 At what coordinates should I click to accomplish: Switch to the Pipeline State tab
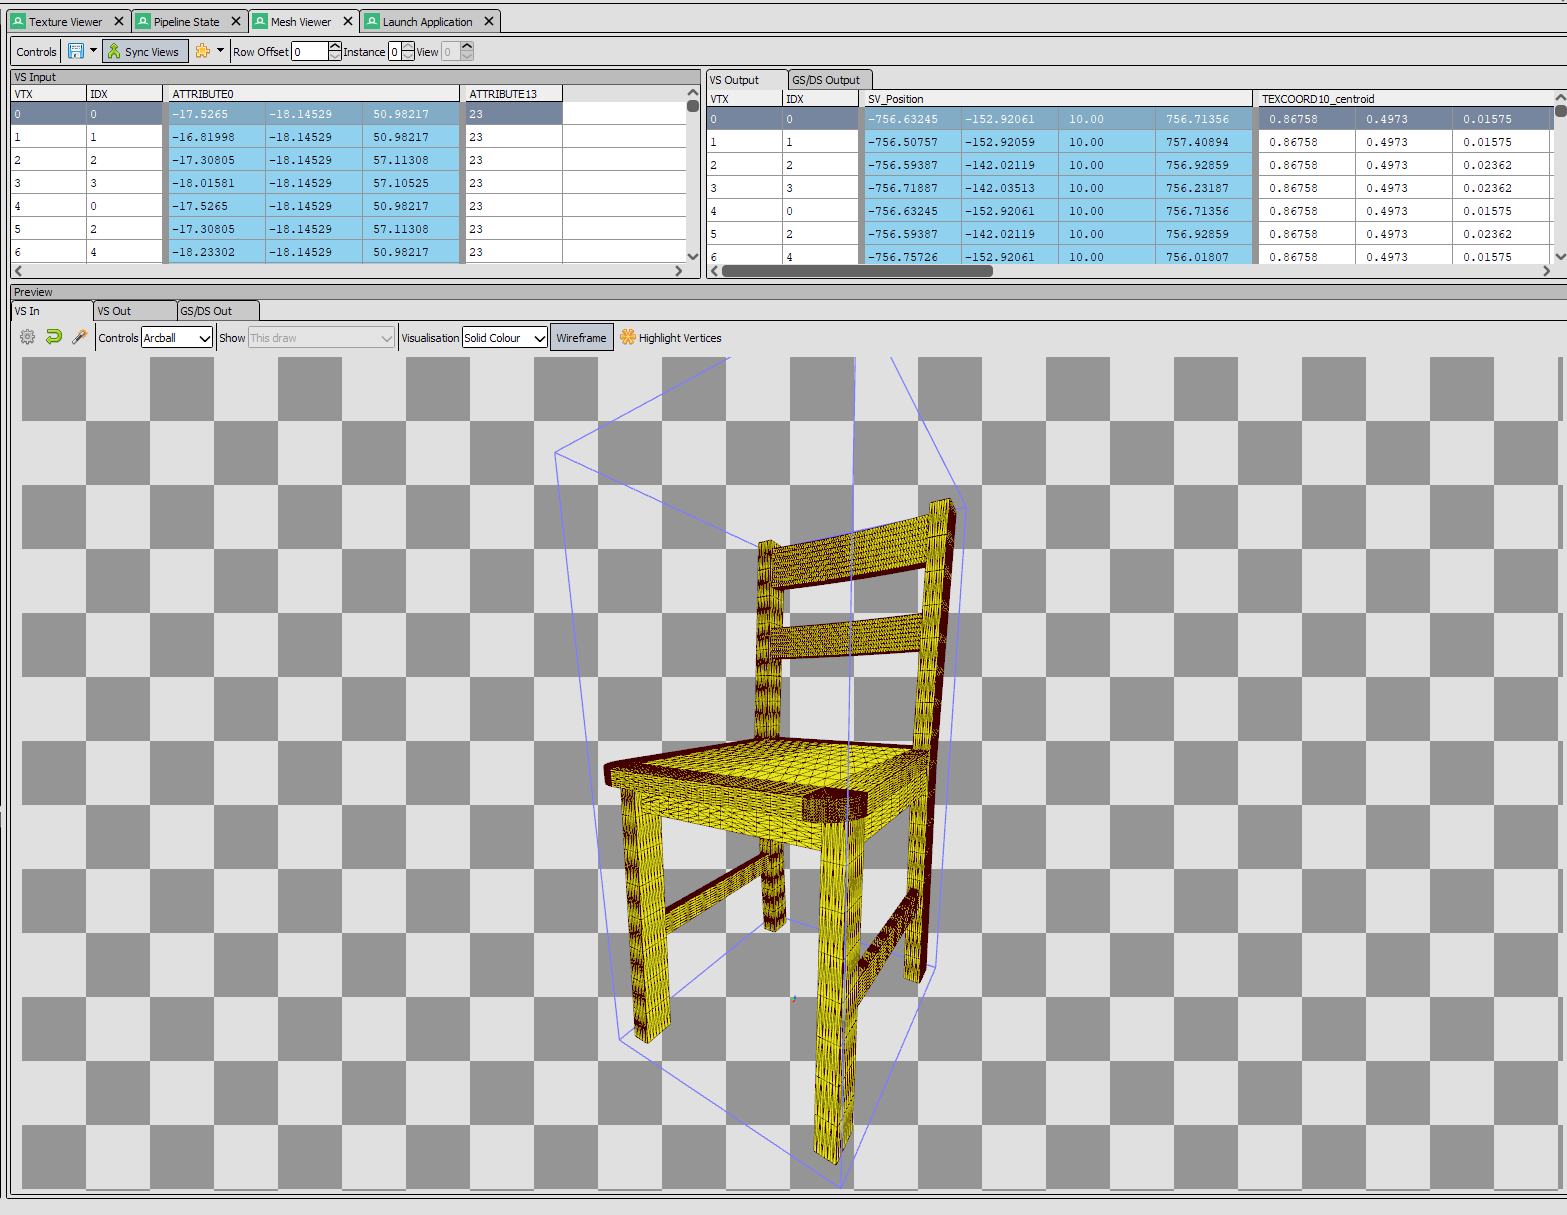coord(186,22)
